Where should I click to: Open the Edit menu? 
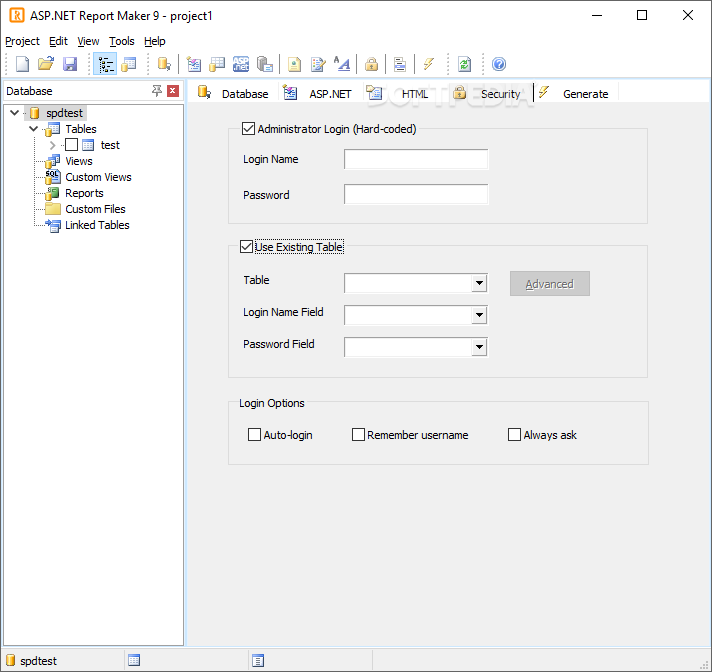[x=58, y=41]
